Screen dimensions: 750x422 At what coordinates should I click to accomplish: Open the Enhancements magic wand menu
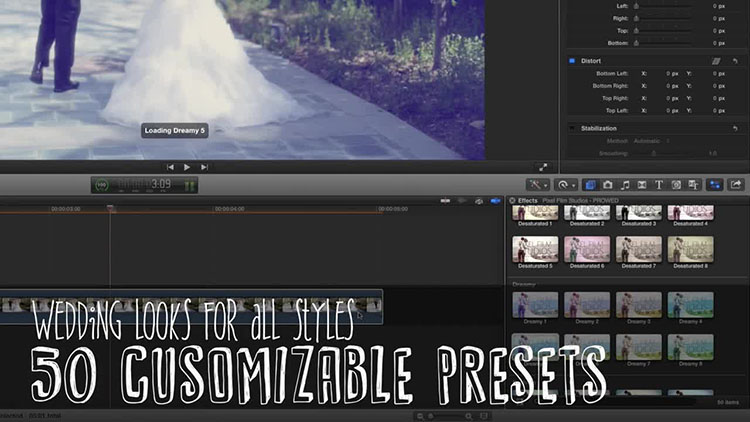tap(538, 185)
